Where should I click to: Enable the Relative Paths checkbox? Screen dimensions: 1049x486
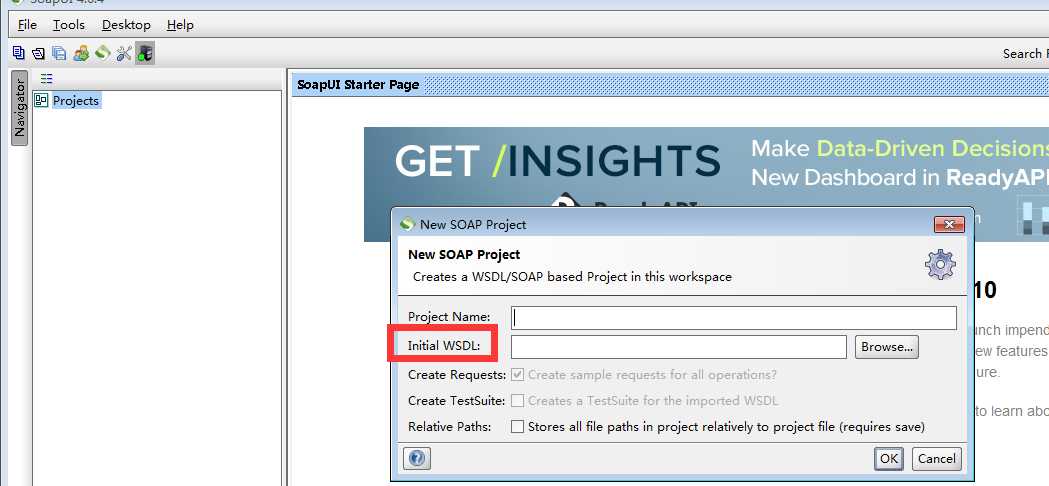pos(517,426)
